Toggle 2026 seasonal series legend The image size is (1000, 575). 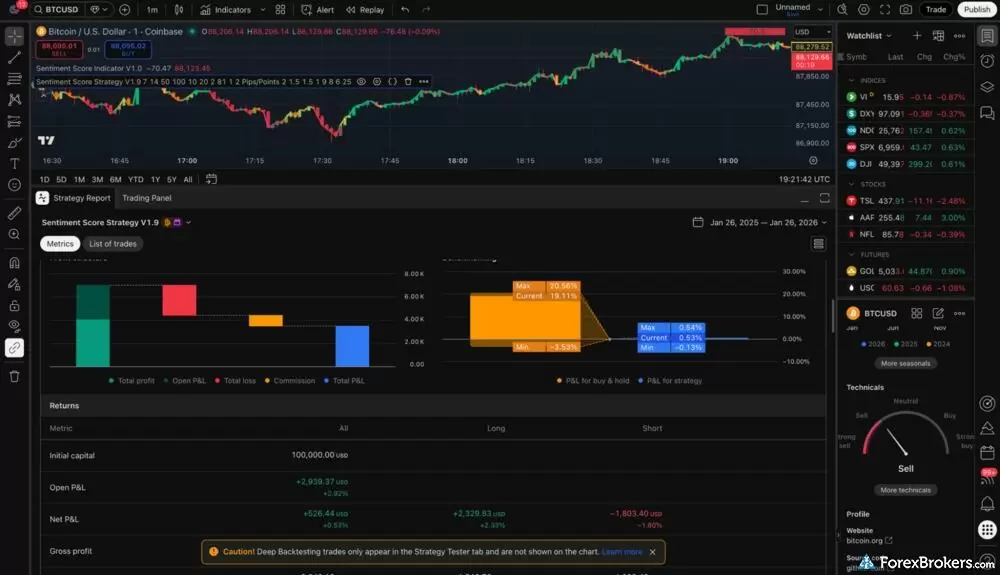coord(873,344)
